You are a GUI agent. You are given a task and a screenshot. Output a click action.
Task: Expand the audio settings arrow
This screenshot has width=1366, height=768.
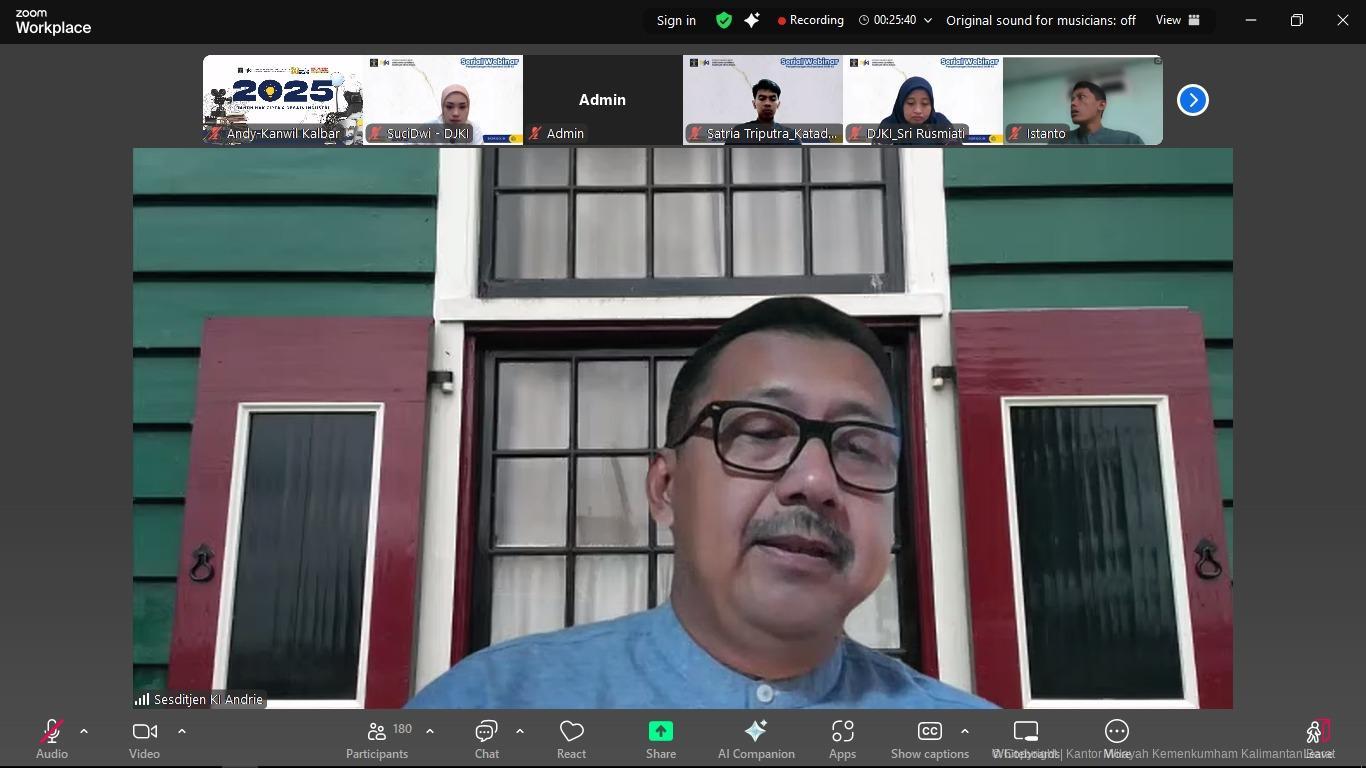[x=84, y=731]
